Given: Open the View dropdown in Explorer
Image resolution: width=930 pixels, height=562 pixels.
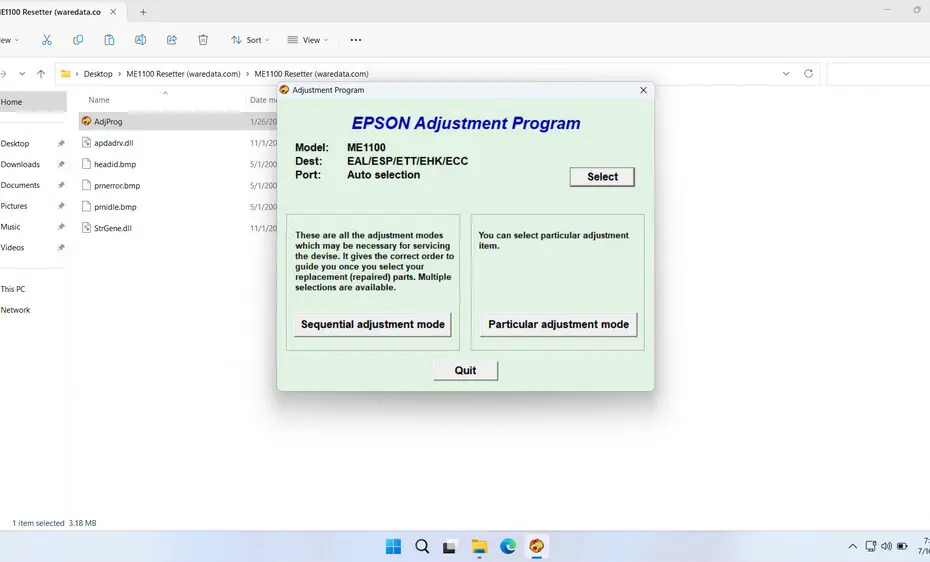Looking at the screenshot, I should point(307,40).
